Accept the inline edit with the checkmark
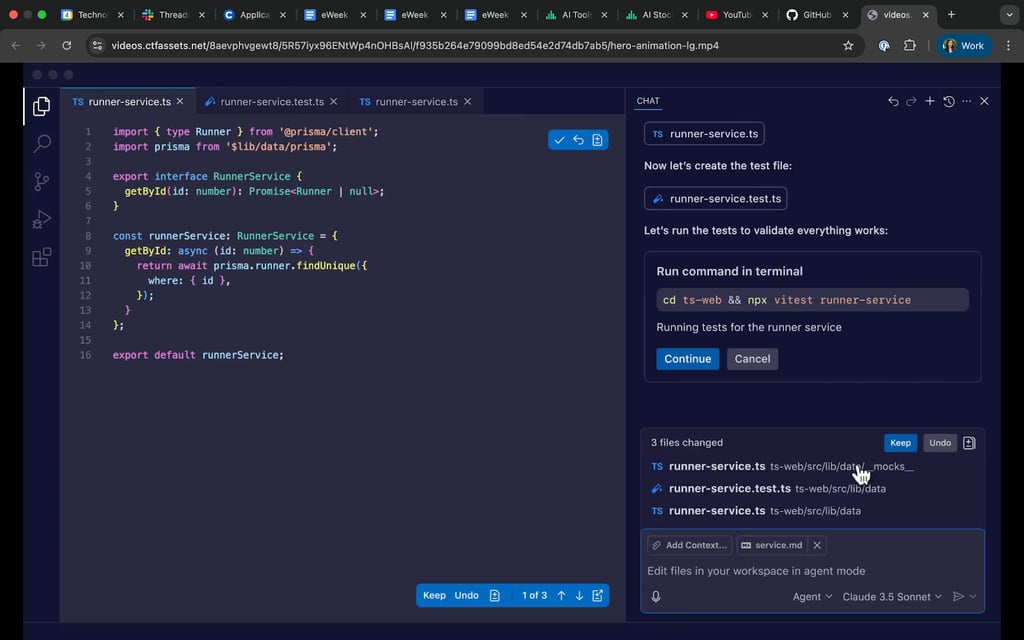This screenshot has height=640, width=1024. click(559, 140)
